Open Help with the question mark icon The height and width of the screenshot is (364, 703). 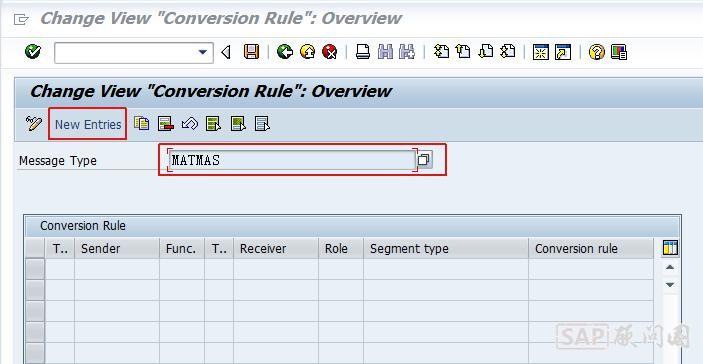coord(596,52)
